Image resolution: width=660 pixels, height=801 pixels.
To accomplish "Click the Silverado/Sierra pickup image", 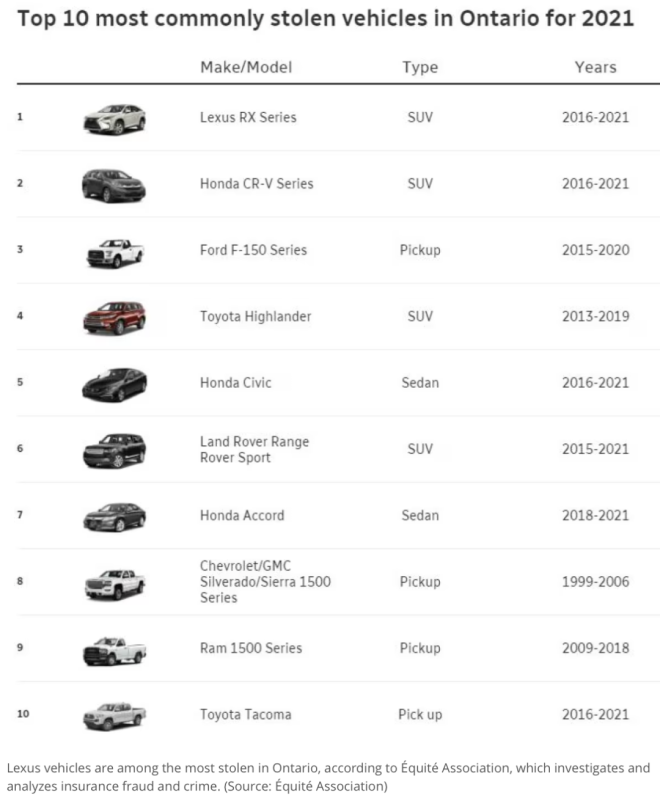I will pyautogui.click(x=114, y=582).
